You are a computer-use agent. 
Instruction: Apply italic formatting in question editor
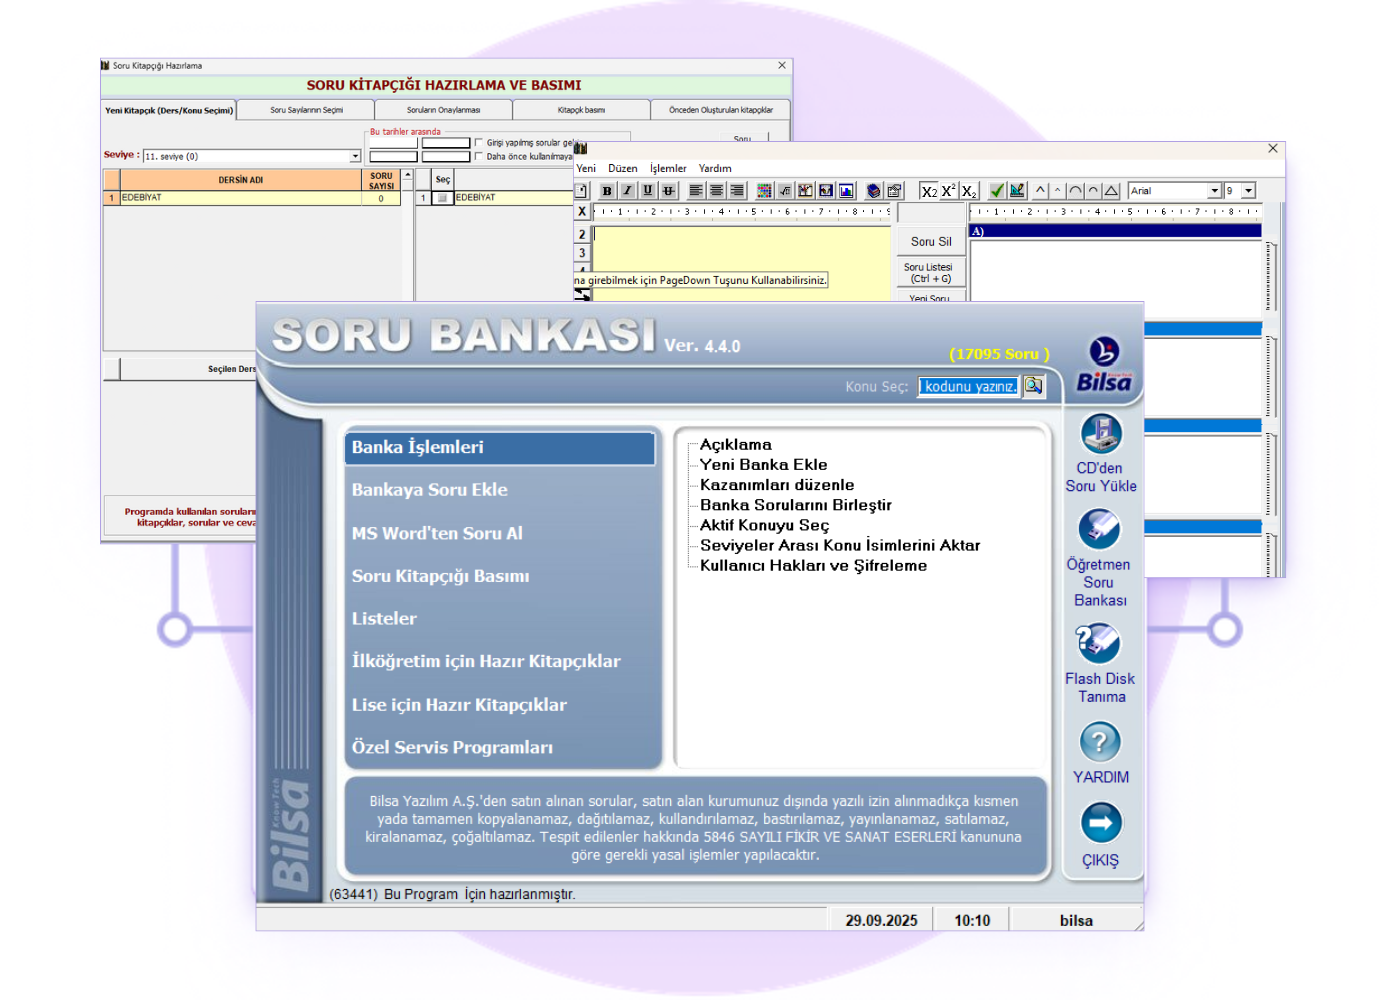[x=627, y=191]
